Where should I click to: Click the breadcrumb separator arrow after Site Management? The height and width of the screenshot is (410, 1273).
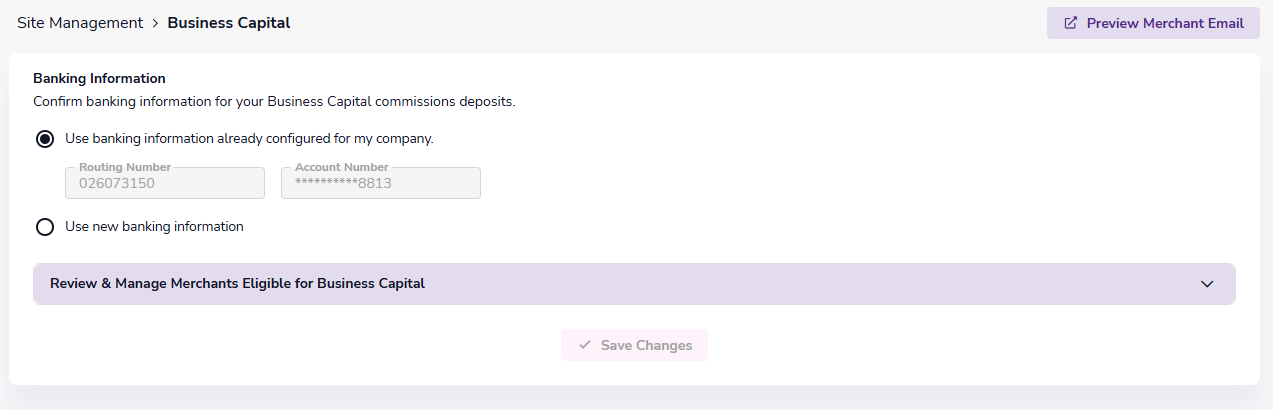pyautogui.click(x=156, y=23)
